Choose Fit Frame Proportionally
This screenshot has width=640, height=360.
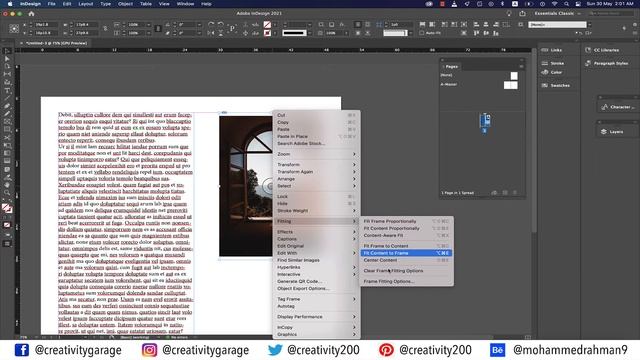(x=406, y=221)
